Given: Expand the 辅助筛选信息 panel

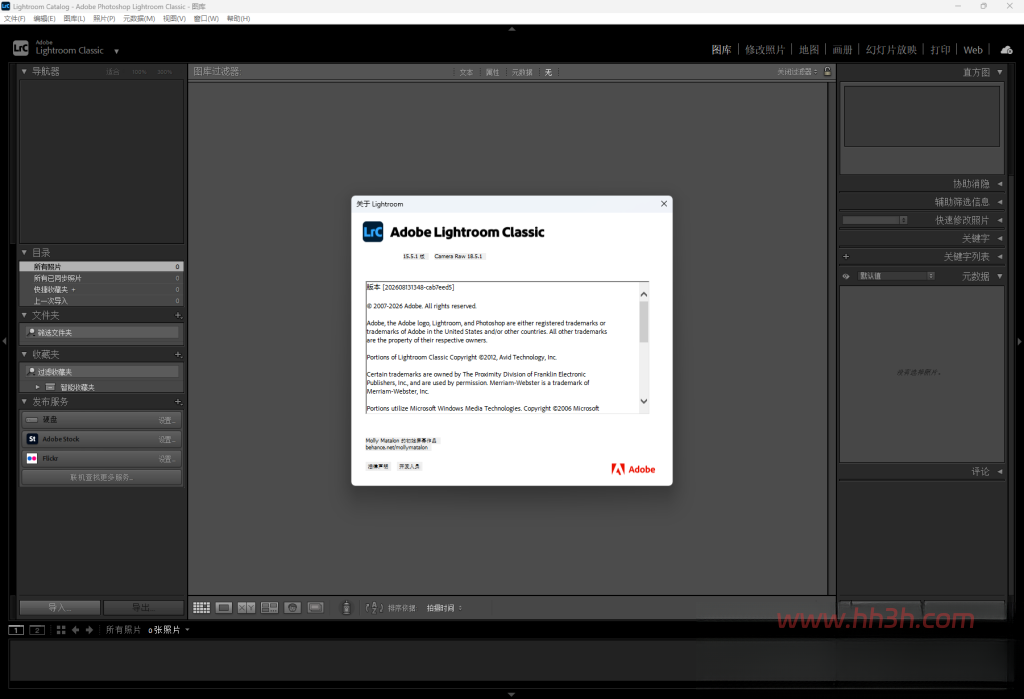Looking at the screenshot, I should [1000, 202].
